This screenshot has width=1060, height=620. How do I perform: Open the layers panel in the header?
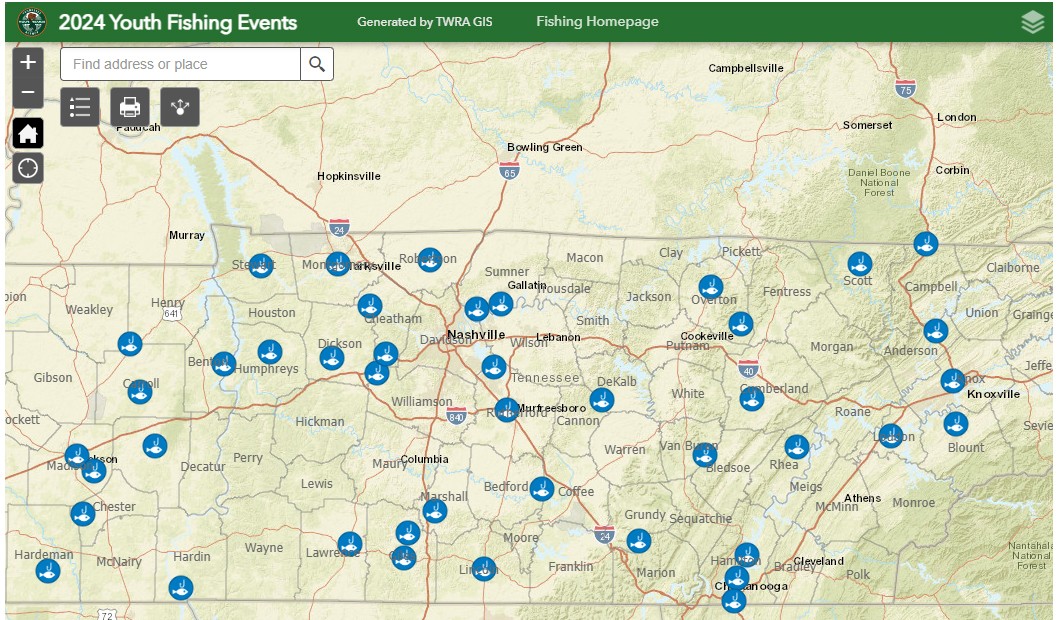1032,22
